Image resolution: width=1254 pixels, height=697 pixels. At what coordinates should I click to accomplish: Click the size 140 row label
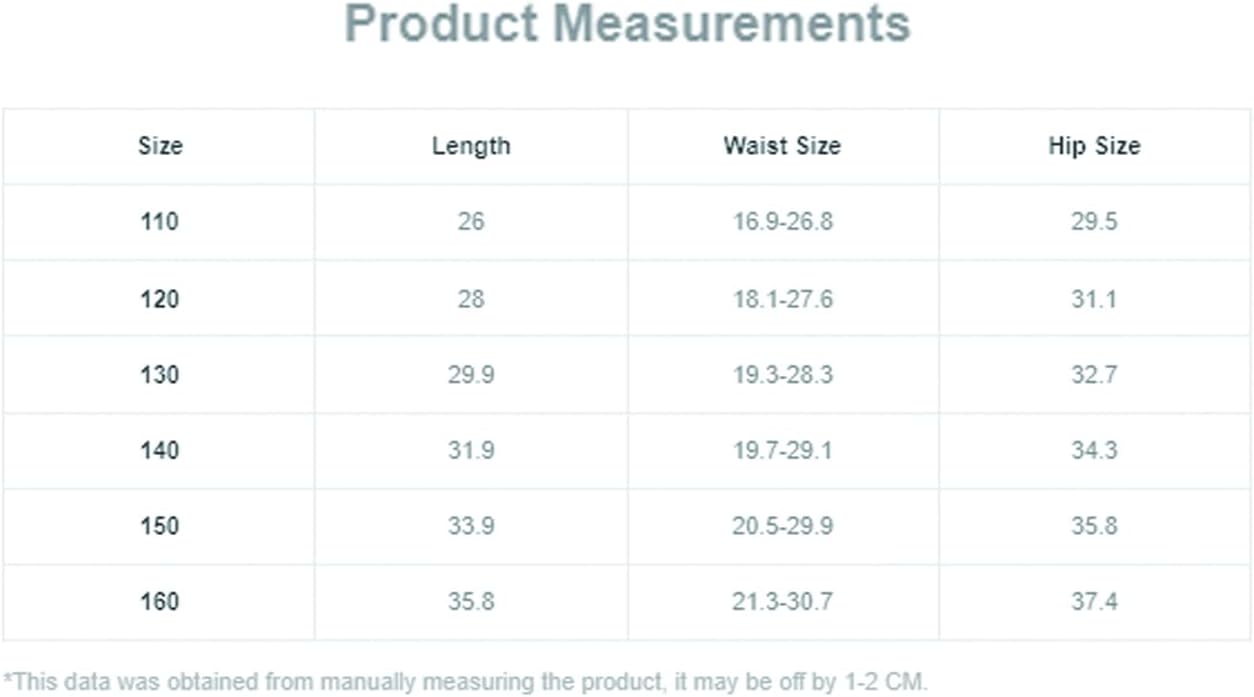click(160, 450)
